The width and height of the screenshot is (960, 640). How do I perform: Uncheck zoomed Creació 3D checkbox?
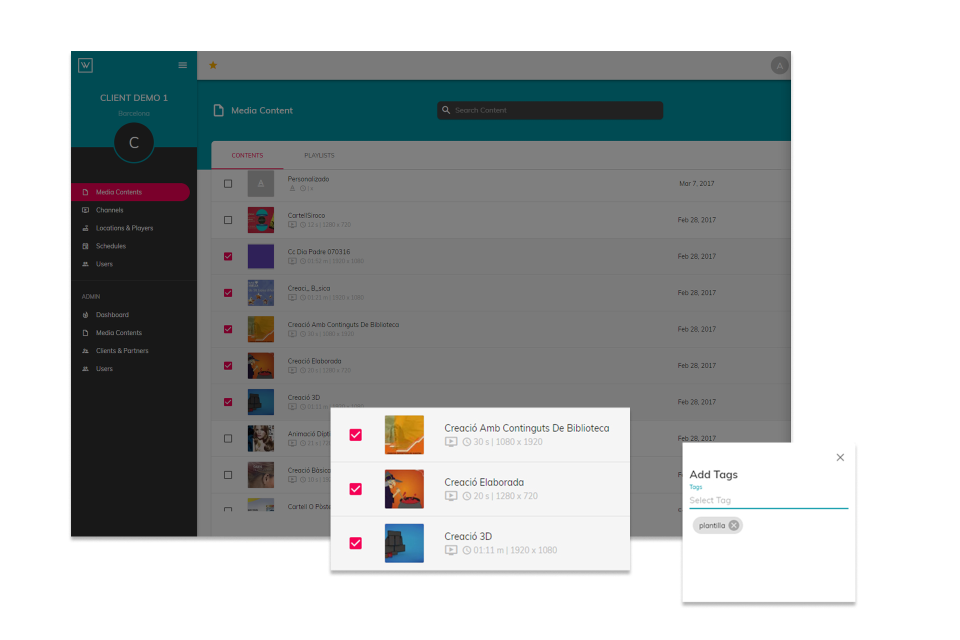356,543
